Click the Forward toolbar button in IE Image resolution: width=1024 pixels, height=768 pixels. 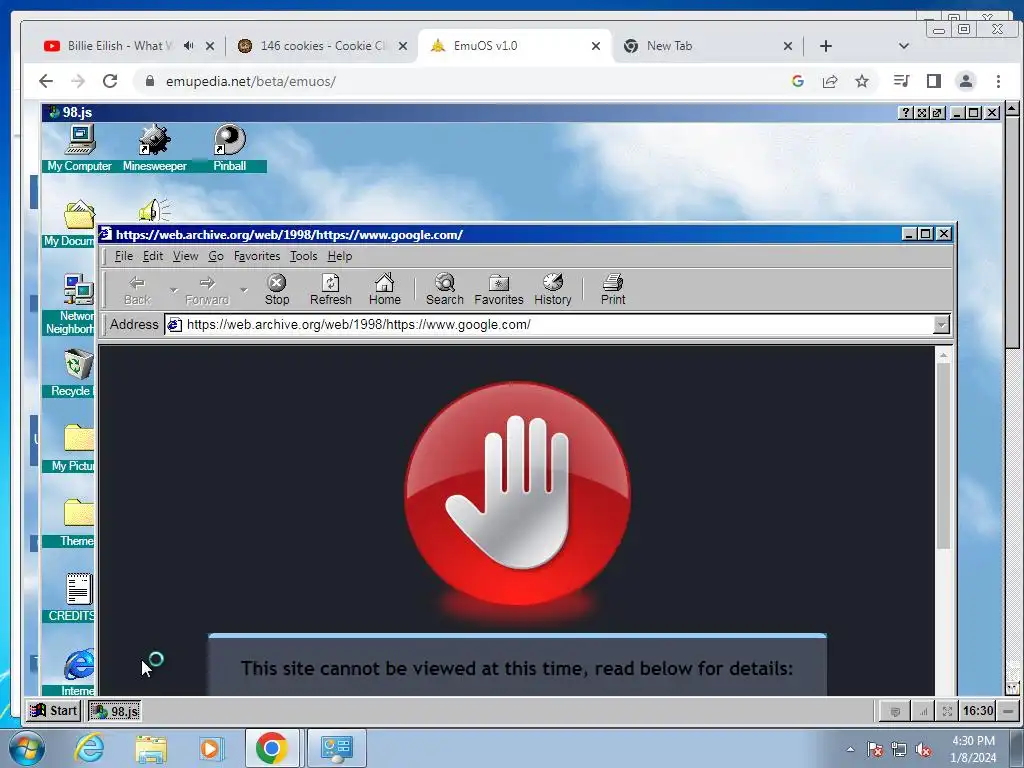[x=207, y=289]
